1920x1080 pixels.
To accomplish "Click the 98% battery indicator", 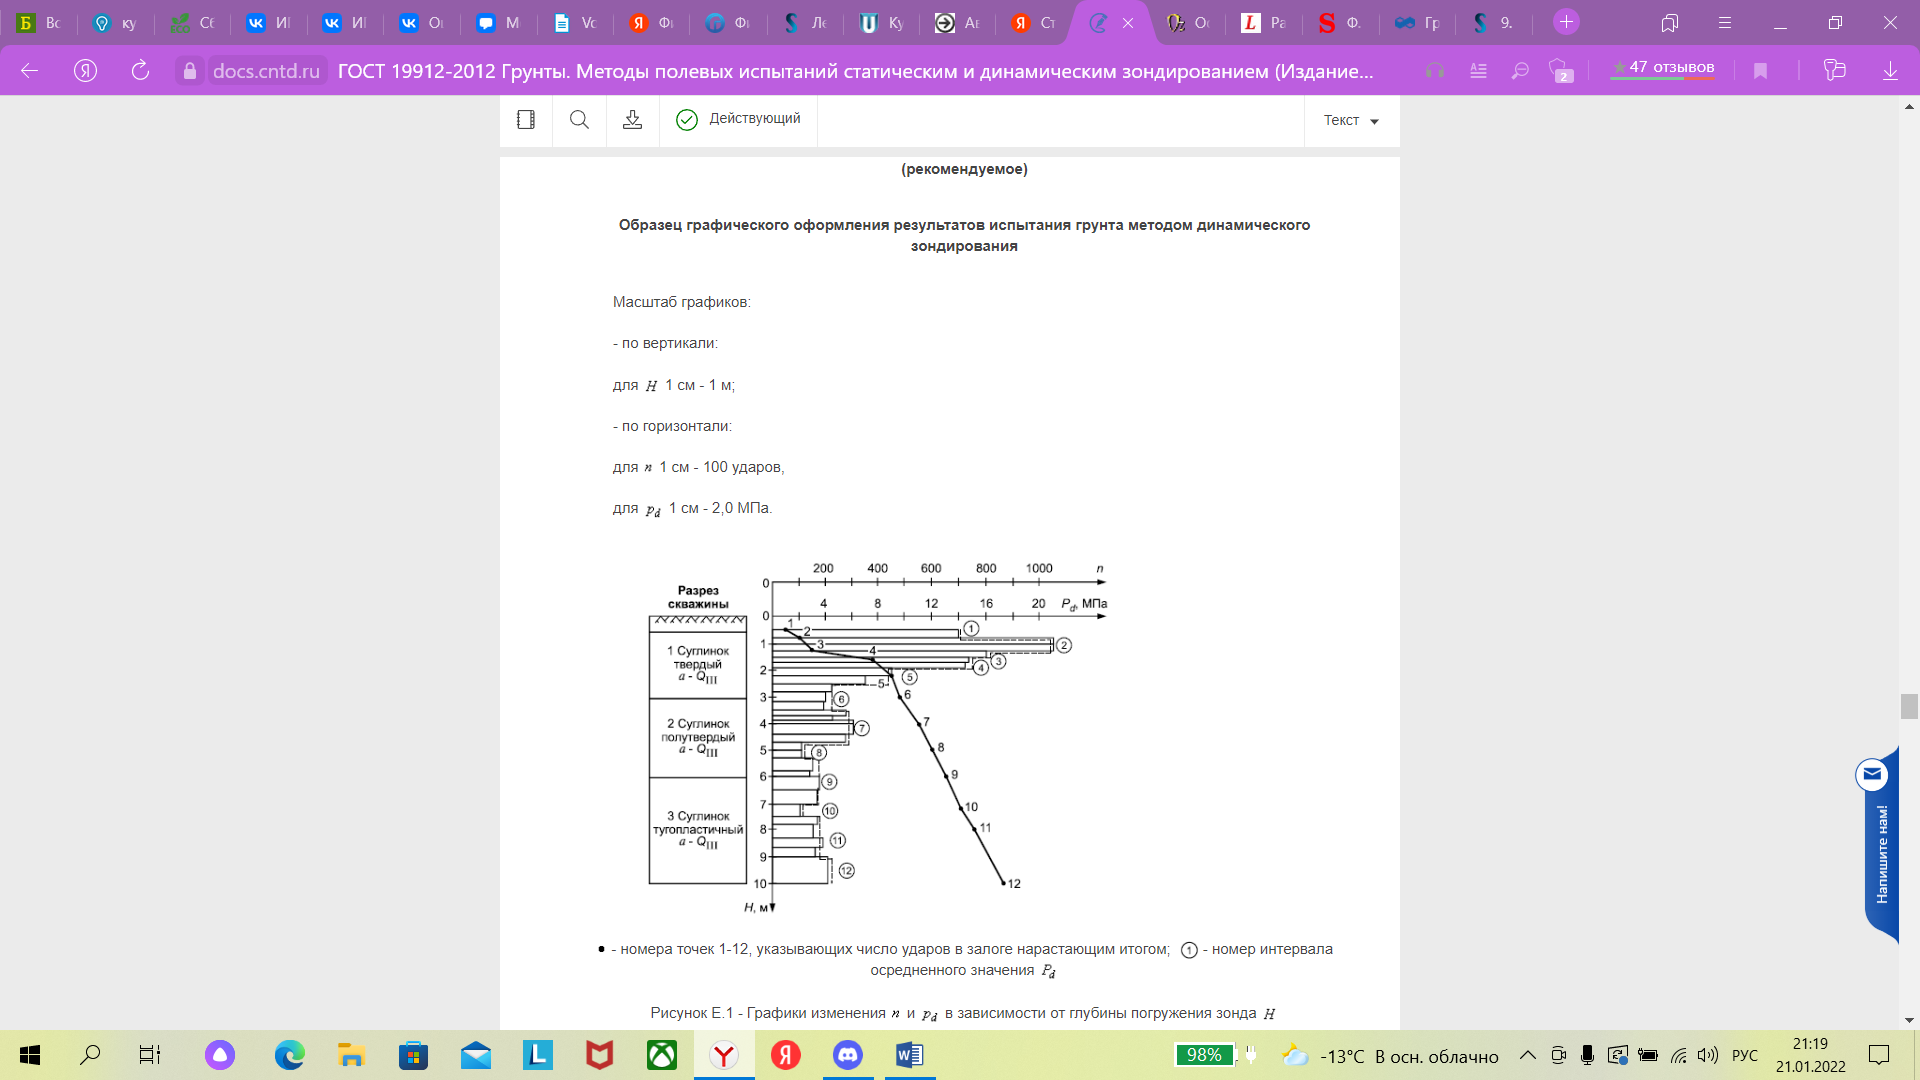I will [1204, 1055].
